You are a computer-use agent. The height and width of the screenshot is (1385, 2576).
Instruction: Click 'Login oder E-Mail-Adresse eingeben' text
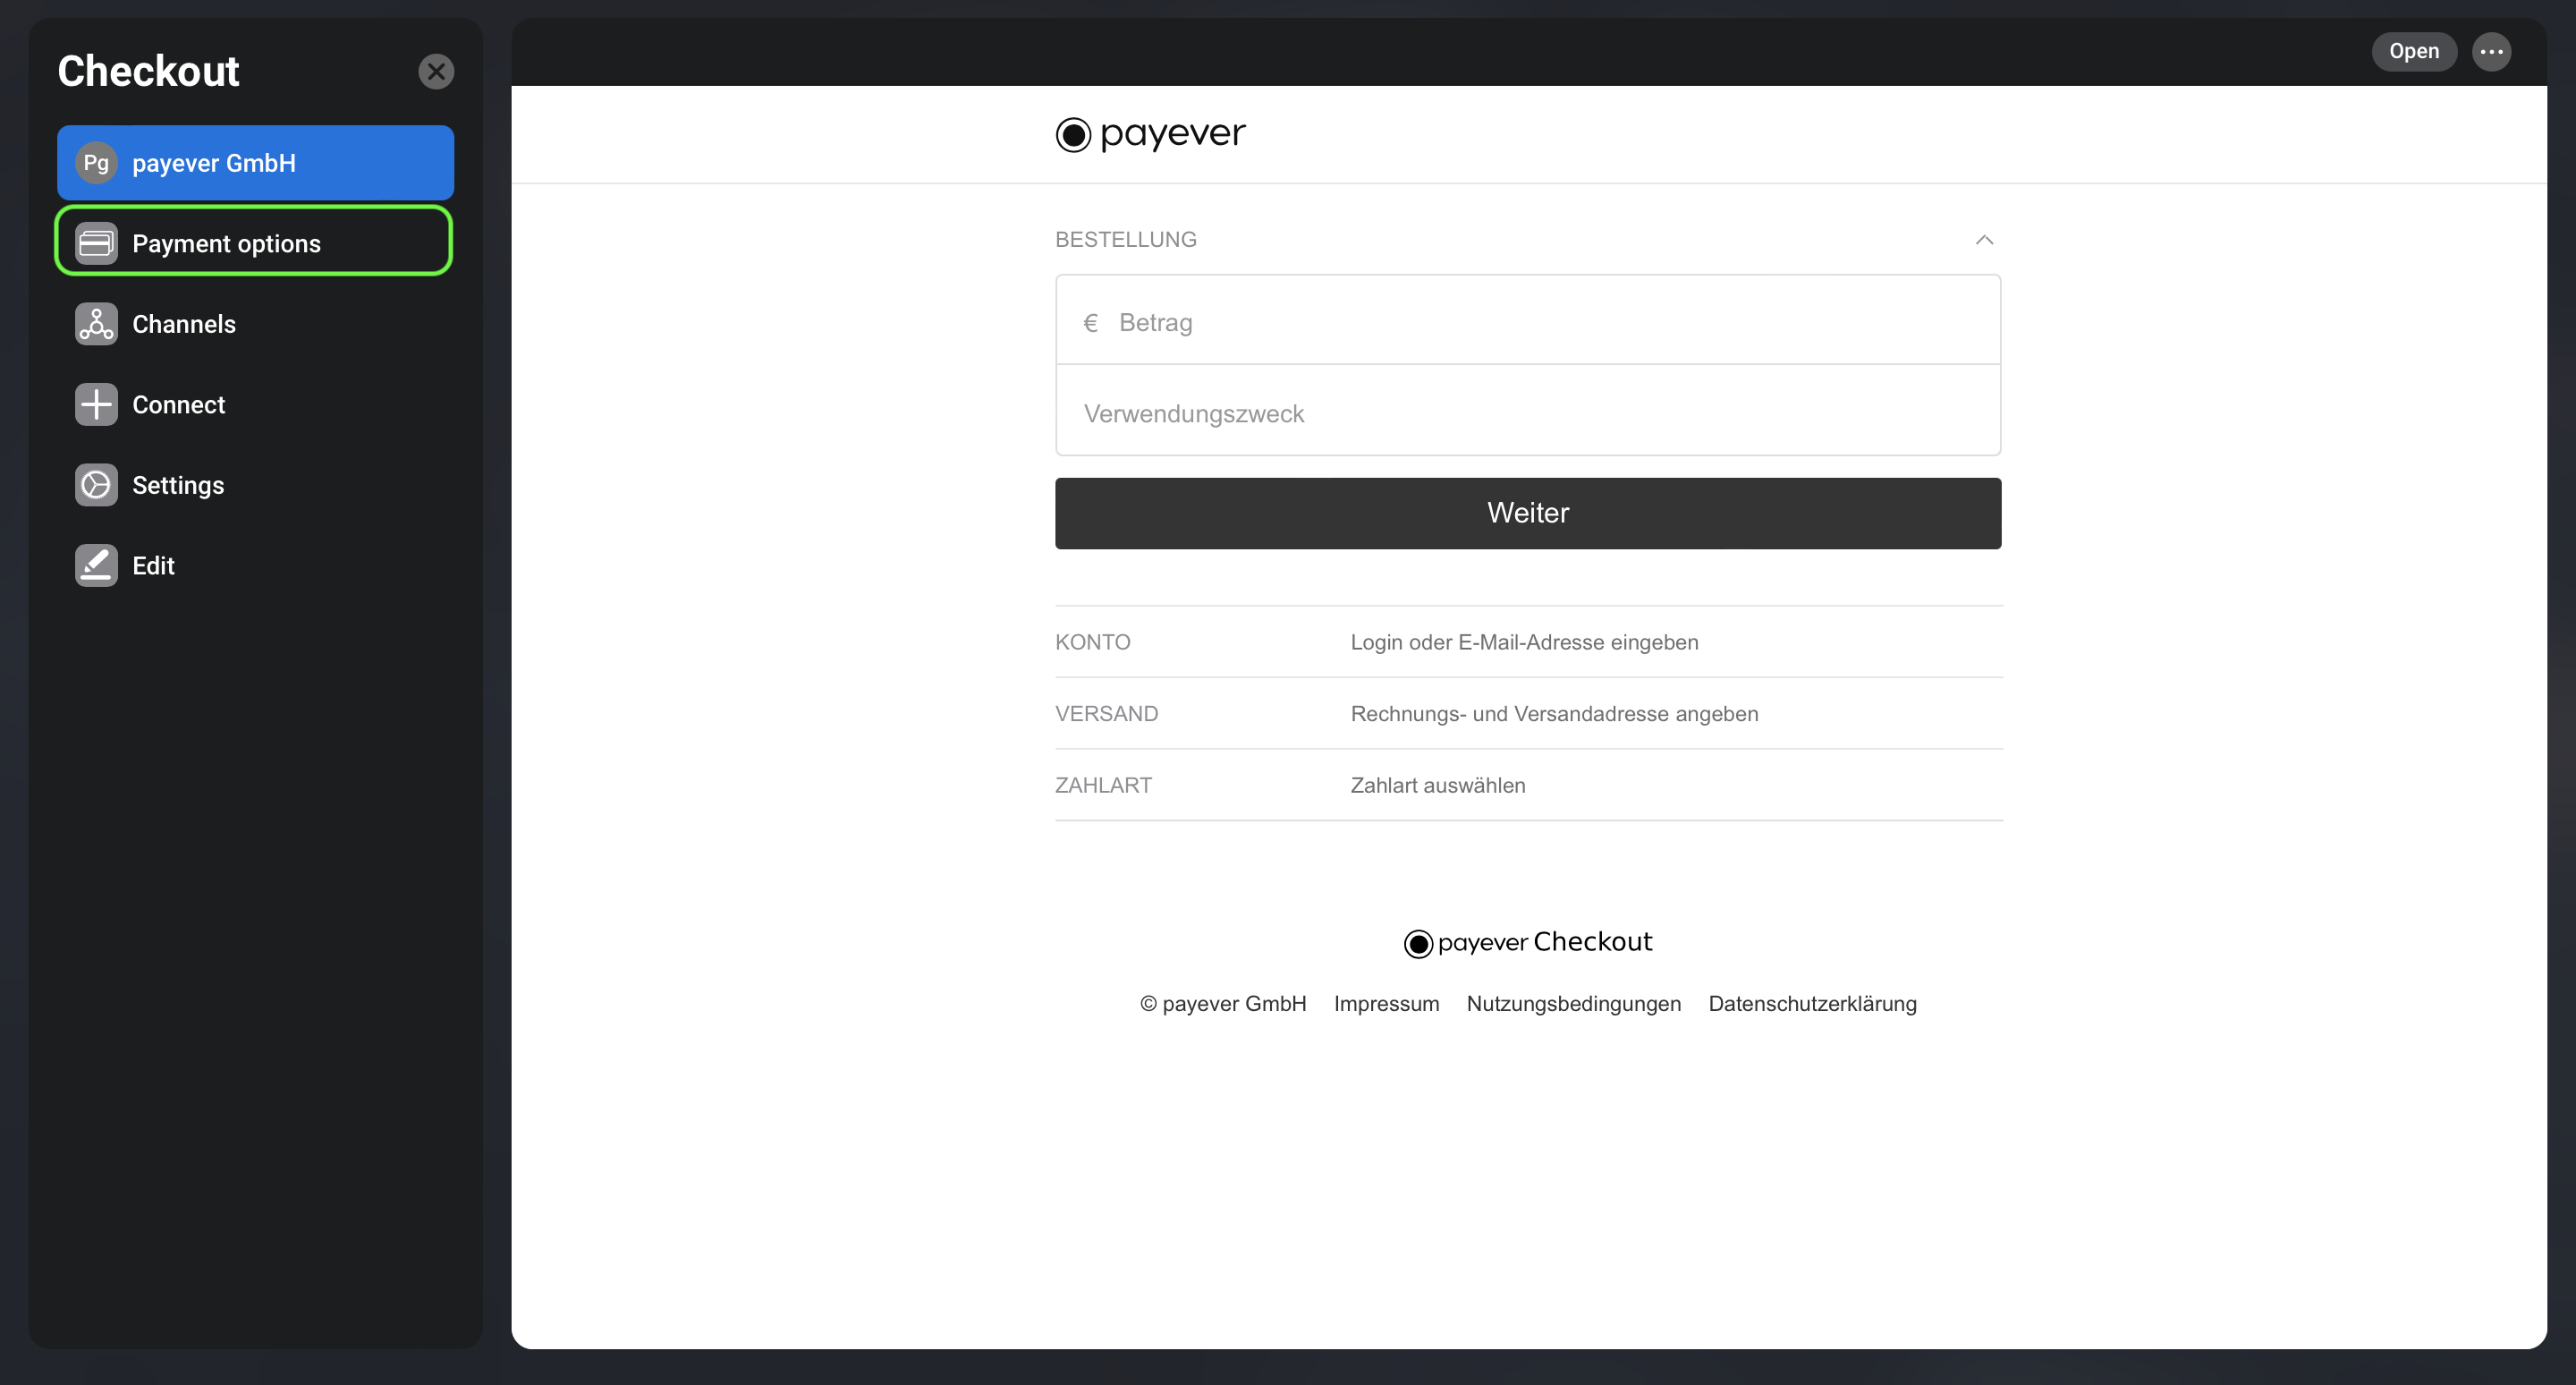[x=1524, y=642]
